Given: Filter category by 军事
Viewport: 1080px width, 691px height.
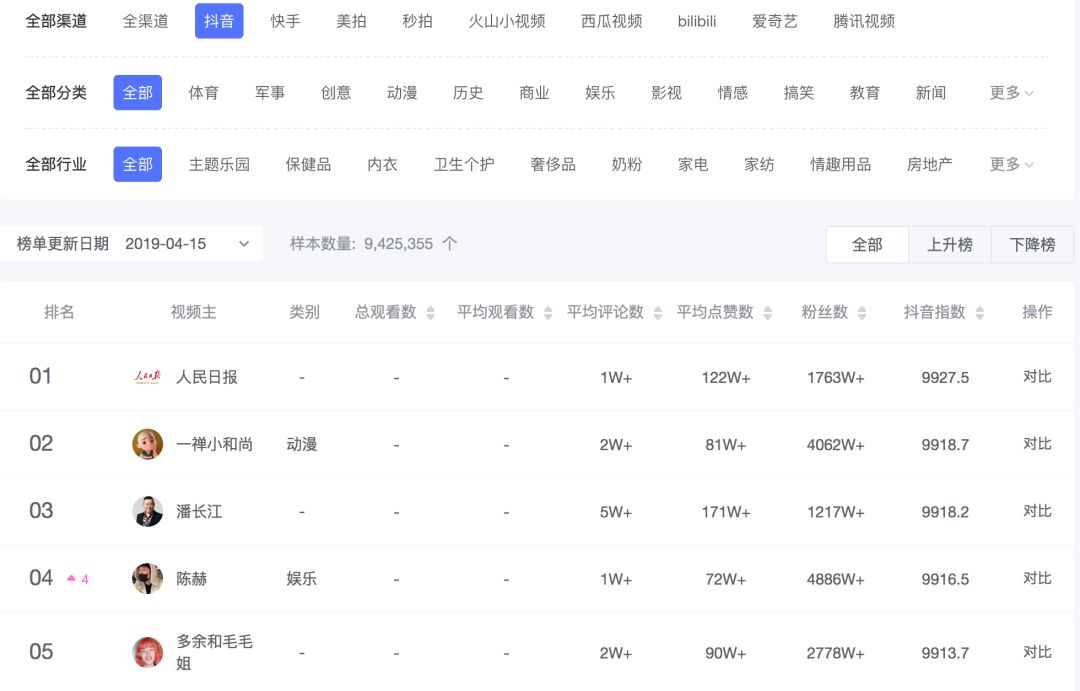Looking at the screenshot, I should pos(270,93).
